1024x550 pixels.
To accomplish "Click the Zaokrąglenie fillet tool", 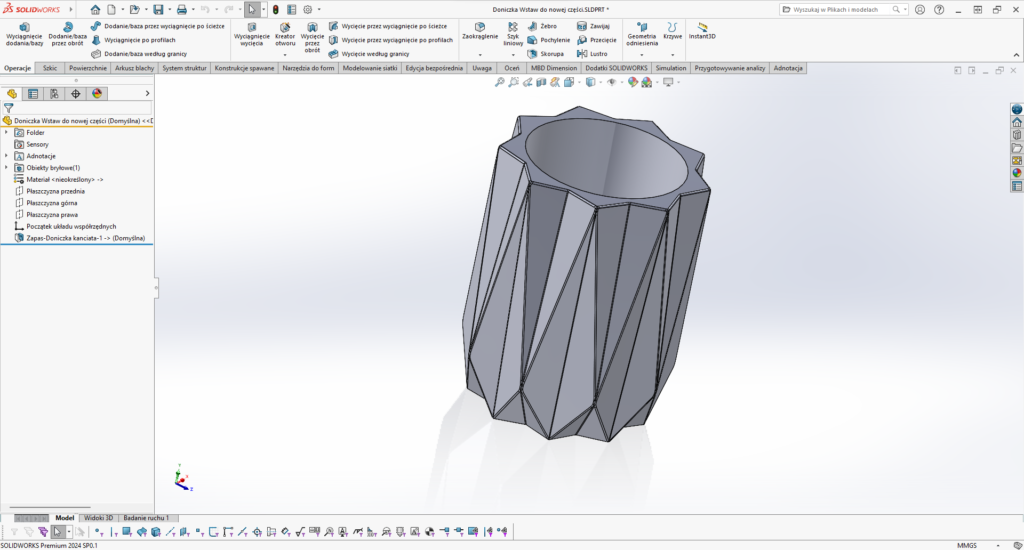I will tap(480, 30).
